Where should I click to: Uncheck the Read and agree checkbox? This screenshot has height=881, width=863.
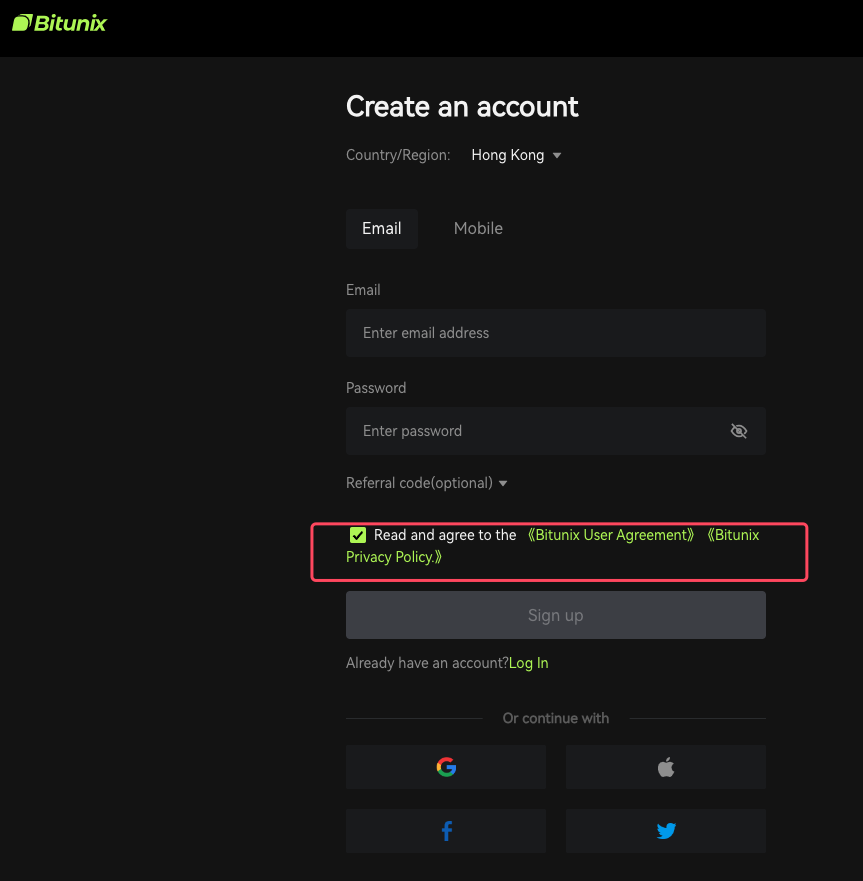pos(358,535)
